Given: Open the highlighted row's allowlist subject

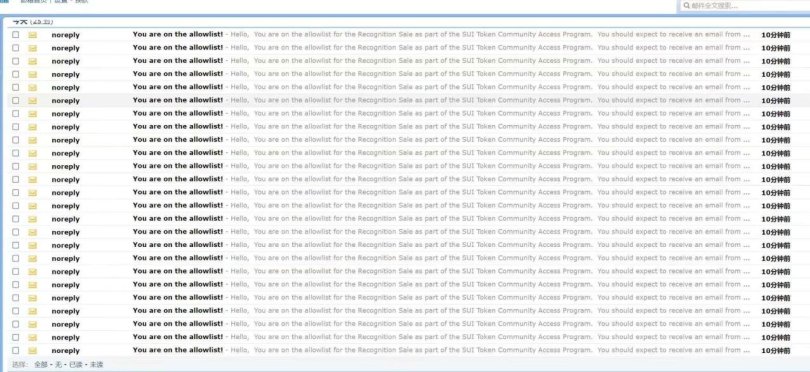Looking at the screenshot, I should click(178, 100).
